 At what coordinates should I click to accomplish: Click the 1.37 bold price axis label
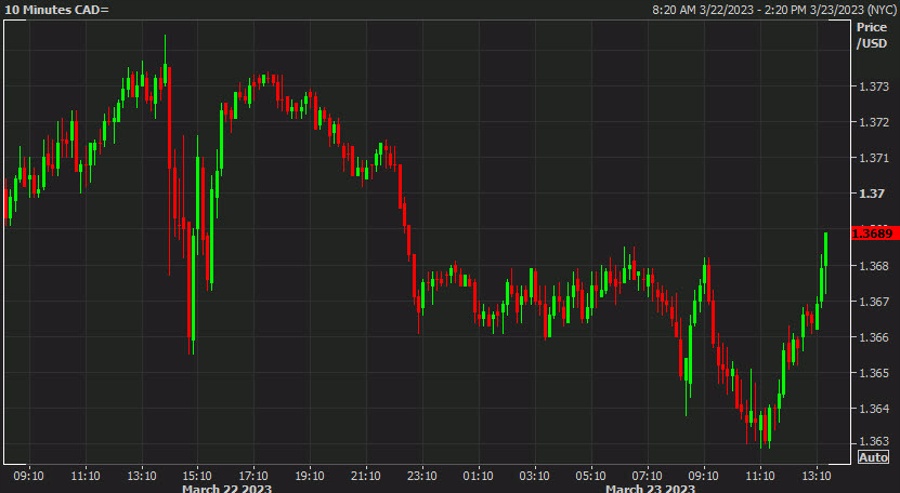(x=871, y=193)
